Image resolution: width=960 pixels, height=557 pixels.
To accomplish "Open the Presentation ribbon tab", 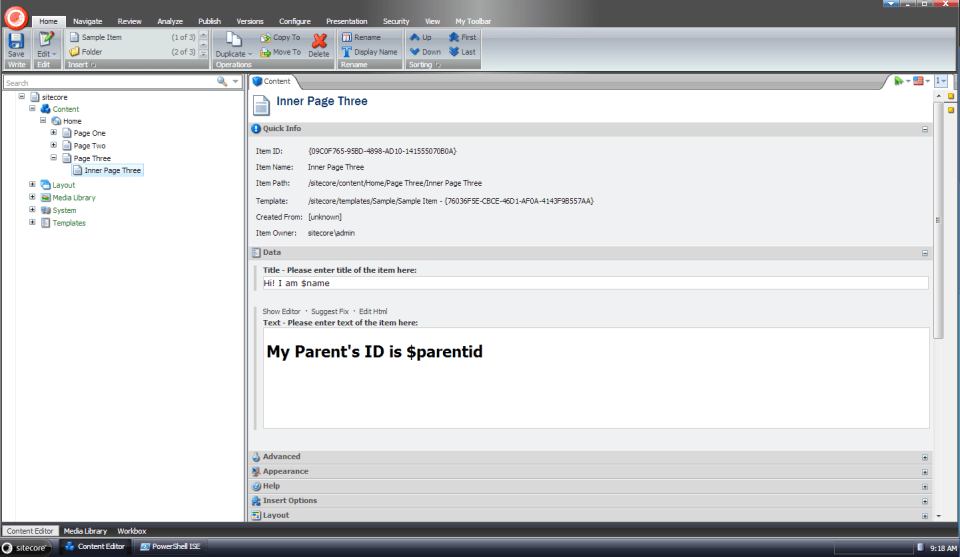I will 347,21.
